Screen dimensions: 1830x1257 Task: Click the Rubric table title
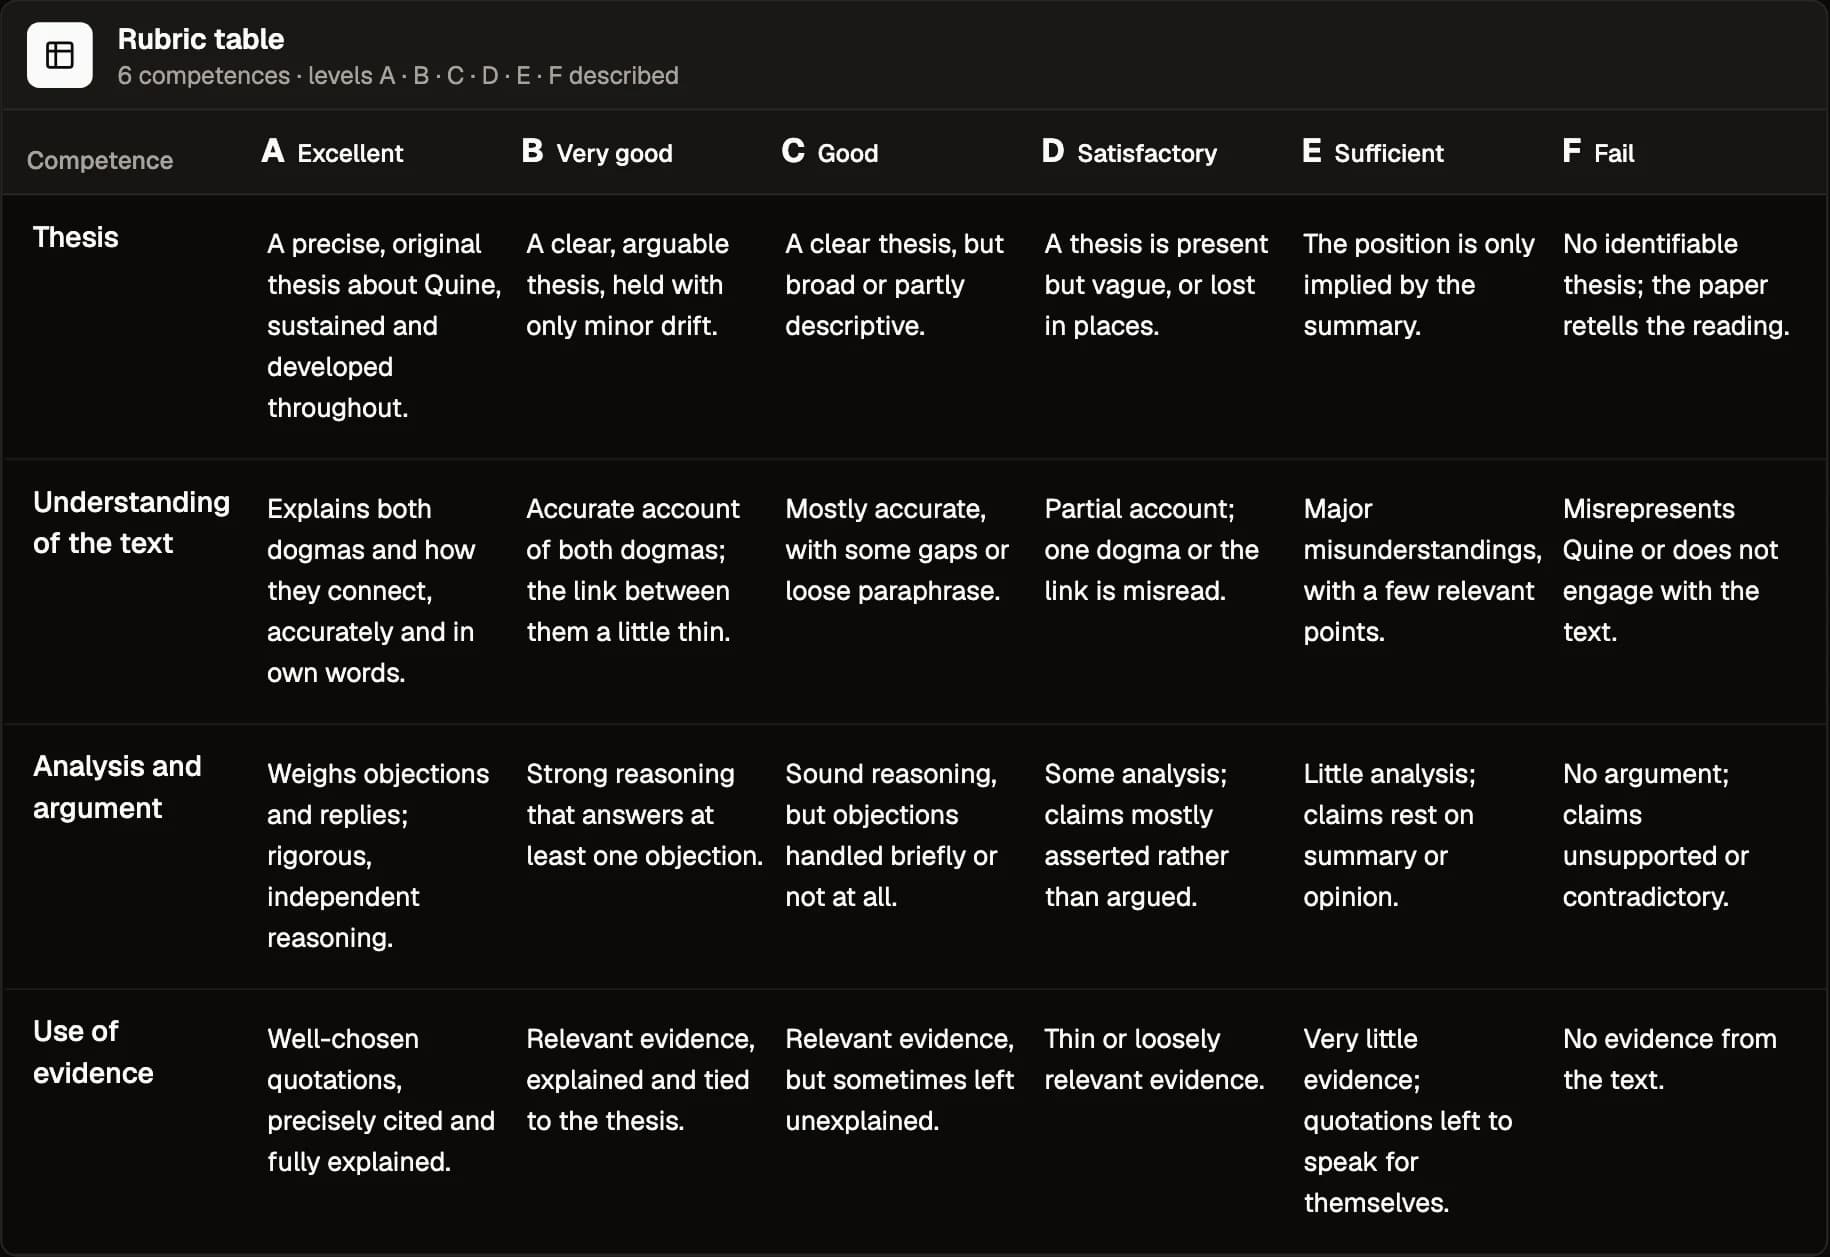click(201, 39)
